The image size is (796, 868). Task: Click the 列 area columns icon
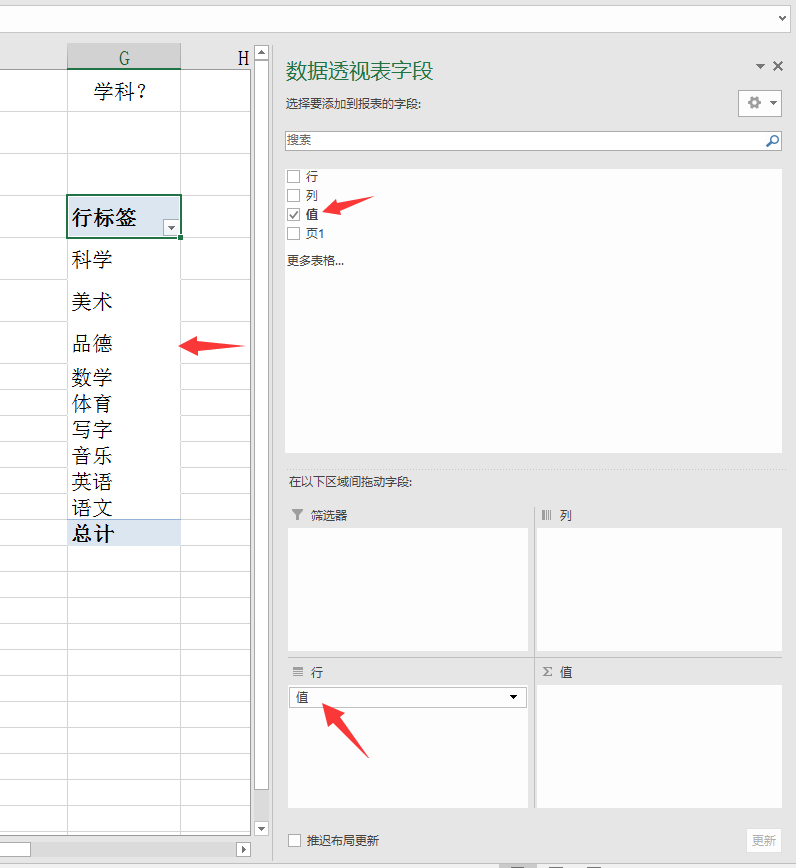point(546,515)
